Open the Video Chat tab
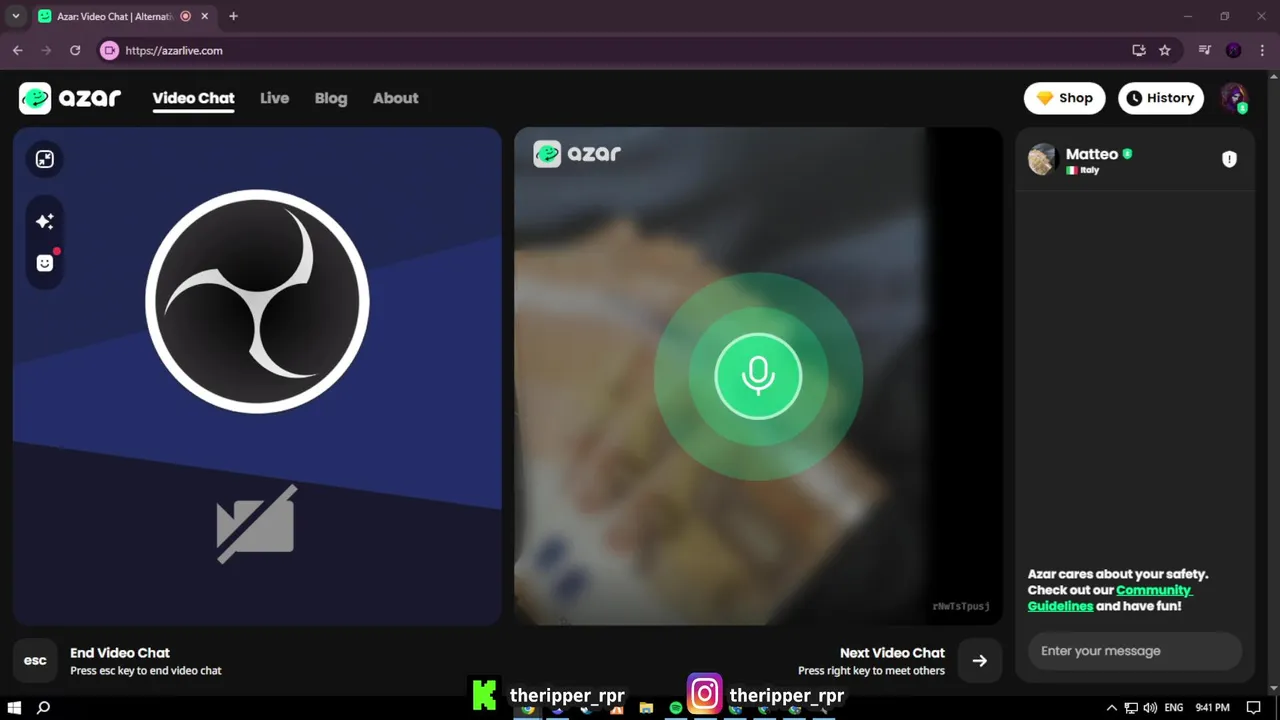This screenshot has width=1280, height=720. click(x=193, y=98)
